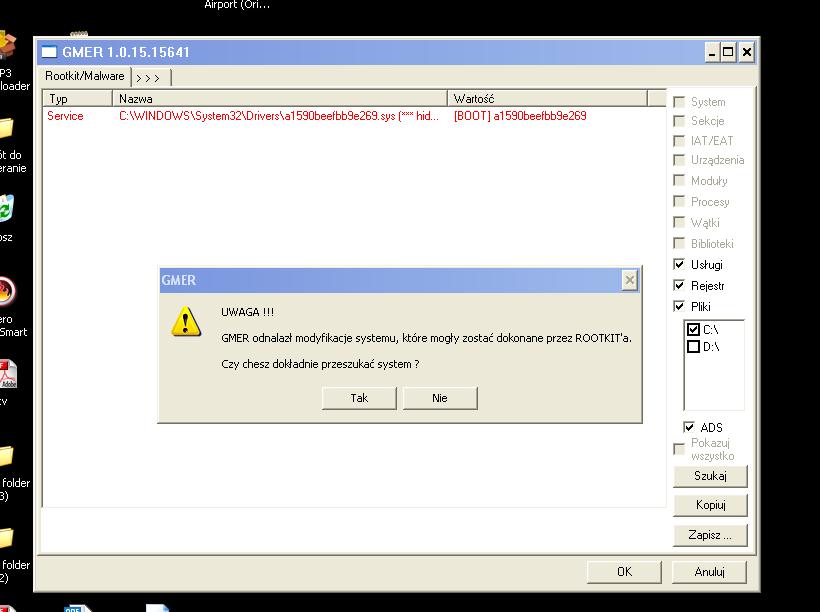Click the OK button in GMER window
The height and width of the screenshot is (612, 820).
624,572
